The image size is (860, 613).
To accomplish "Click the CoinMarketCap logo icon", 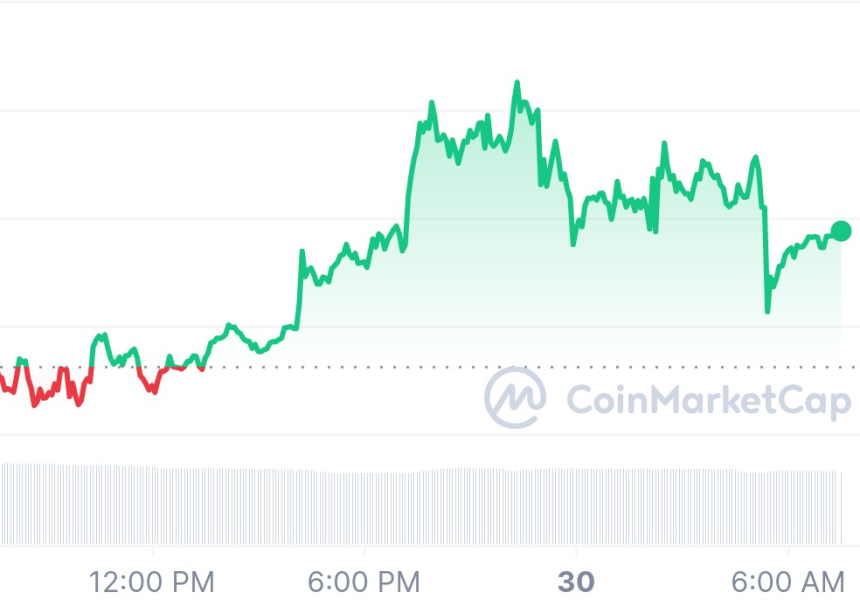I will (515, 397).
